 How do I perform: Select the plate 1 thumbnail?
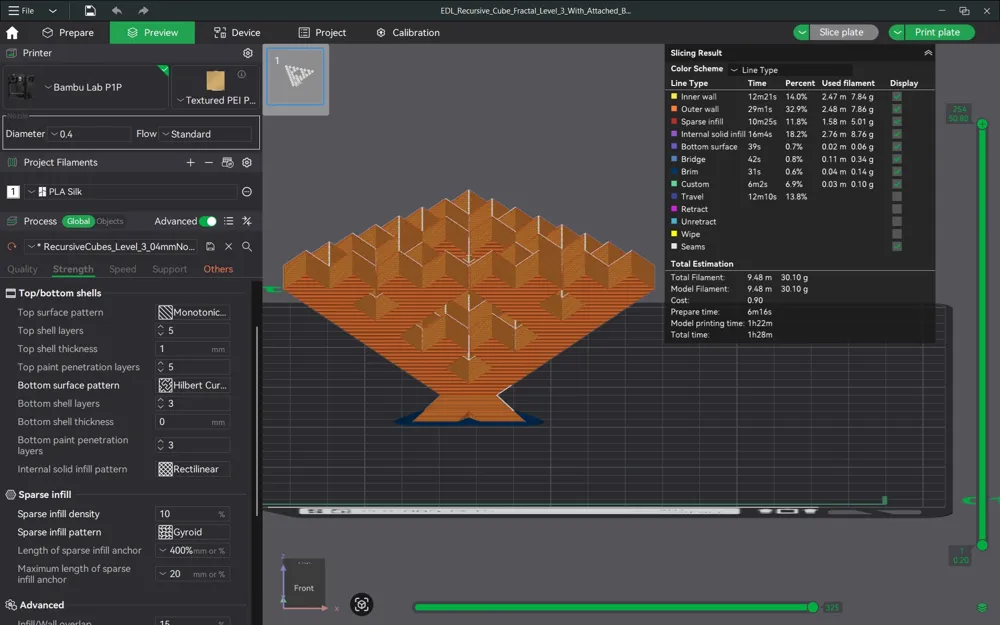pyautogui.click(x=295, y=77)
